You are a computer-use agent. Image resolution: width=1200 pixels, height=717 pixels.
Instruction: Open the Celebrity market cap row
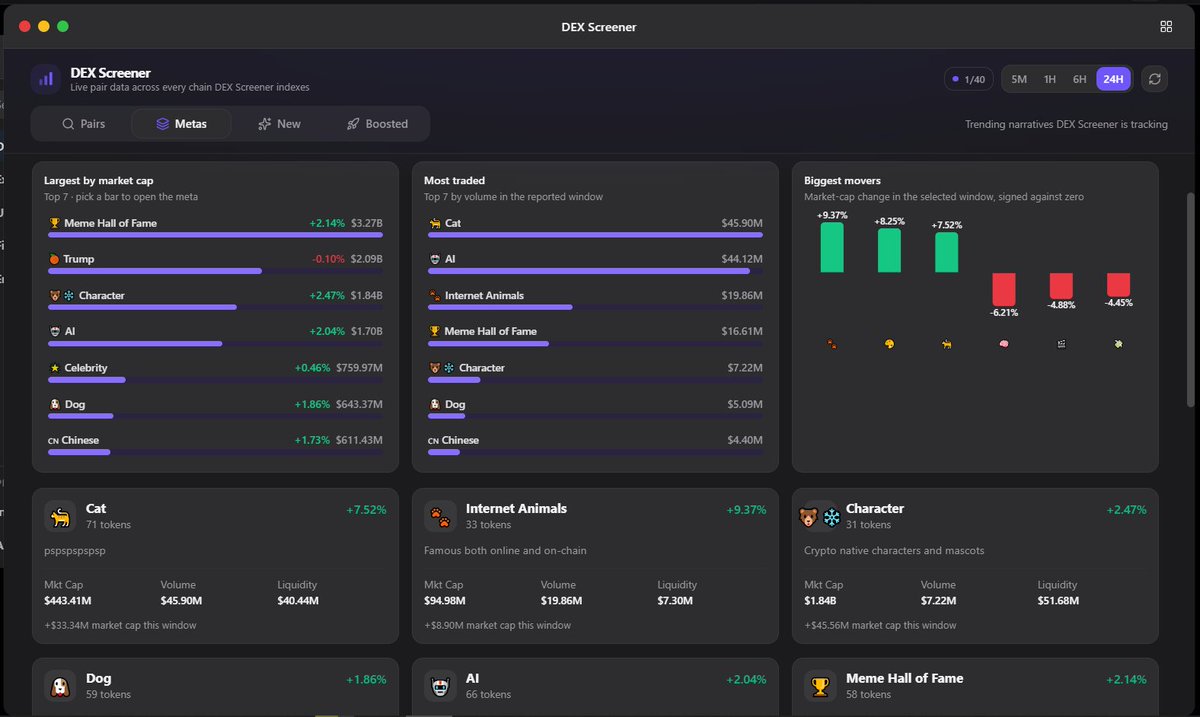[215, 372]
